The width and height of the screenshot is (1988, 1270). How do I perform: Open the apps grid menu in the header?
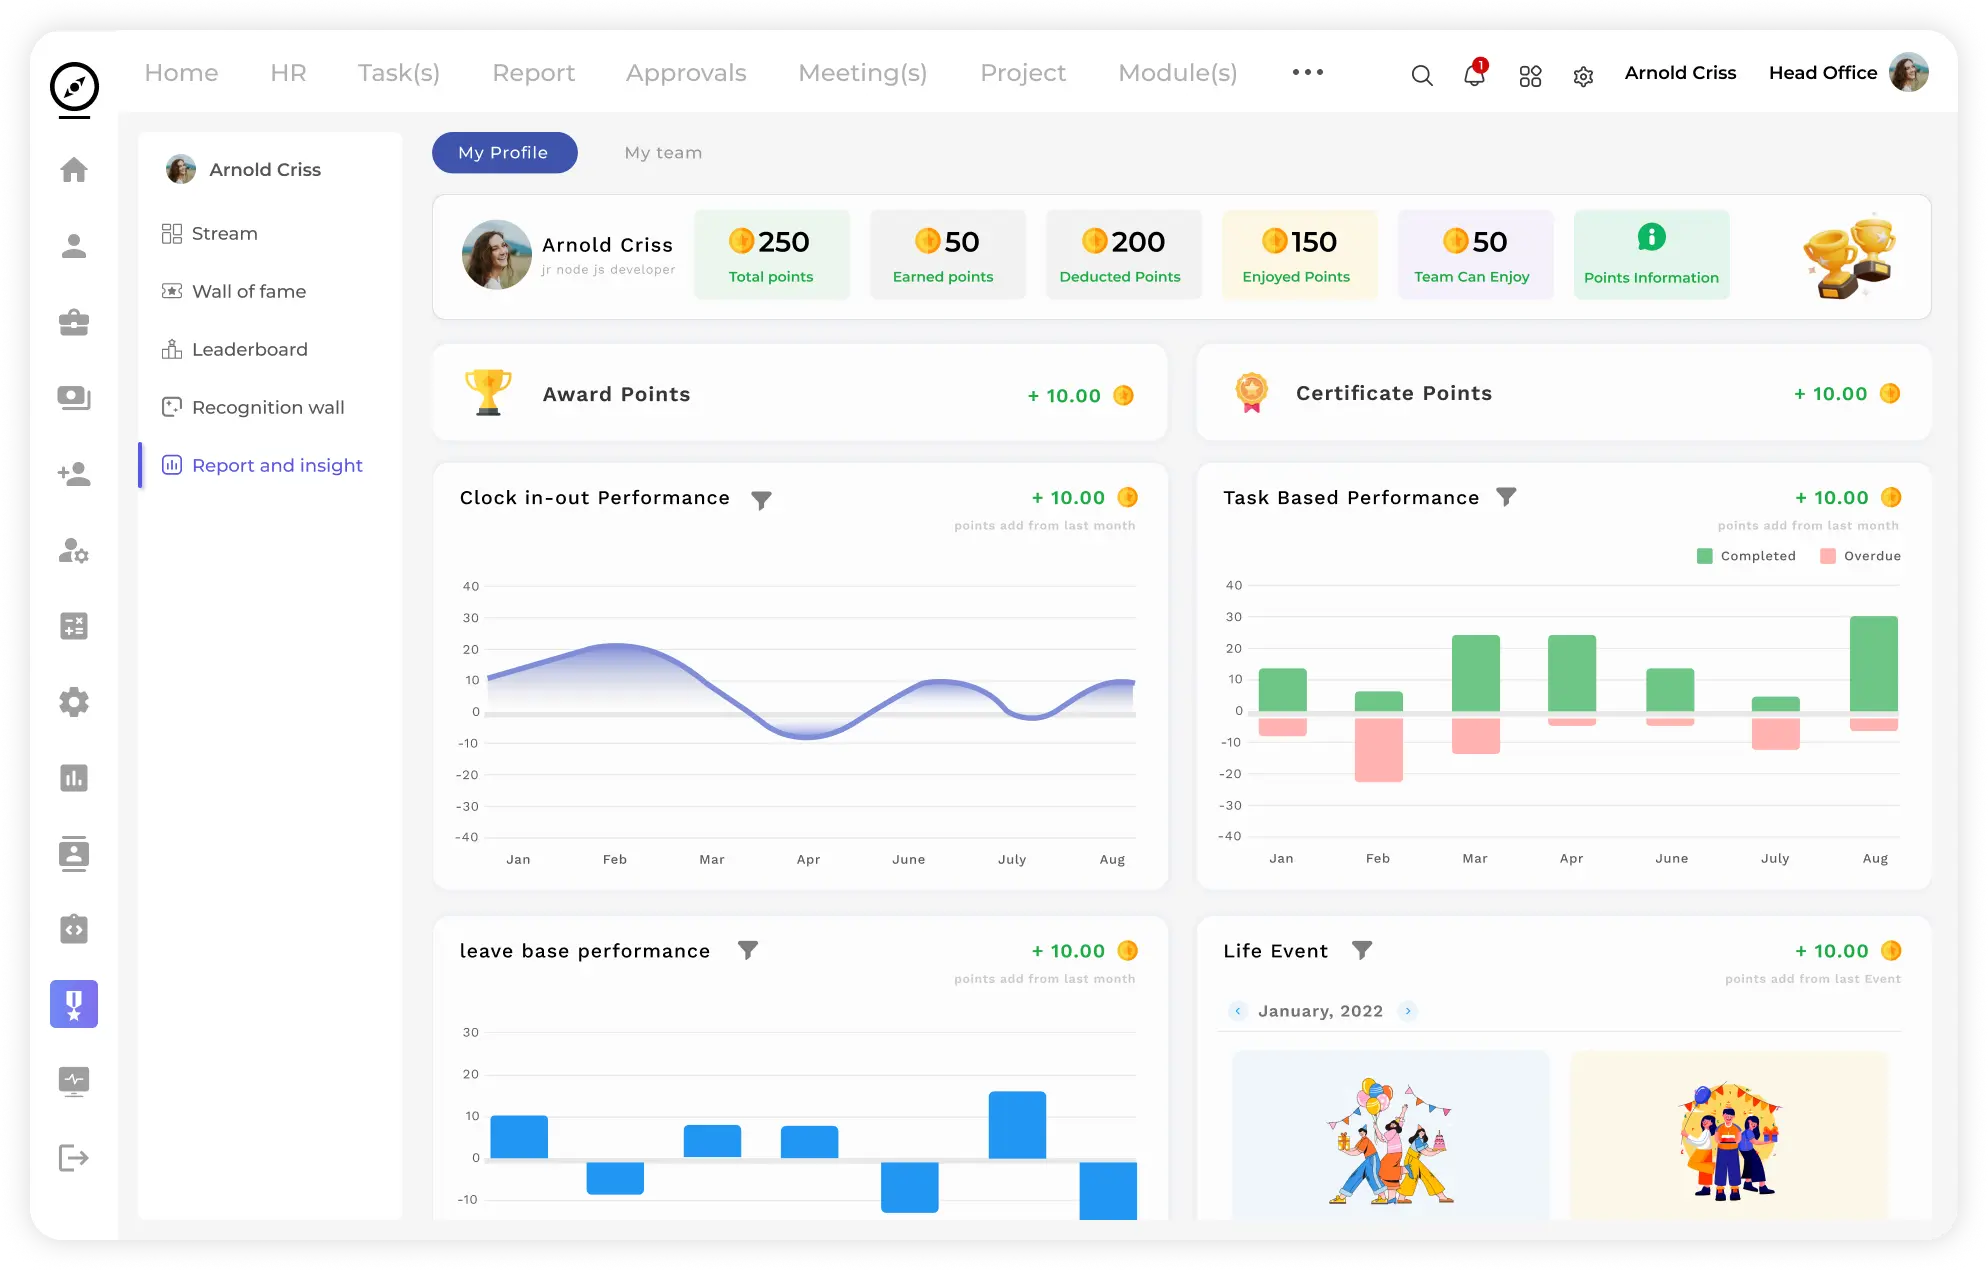tap(1529, 76)
